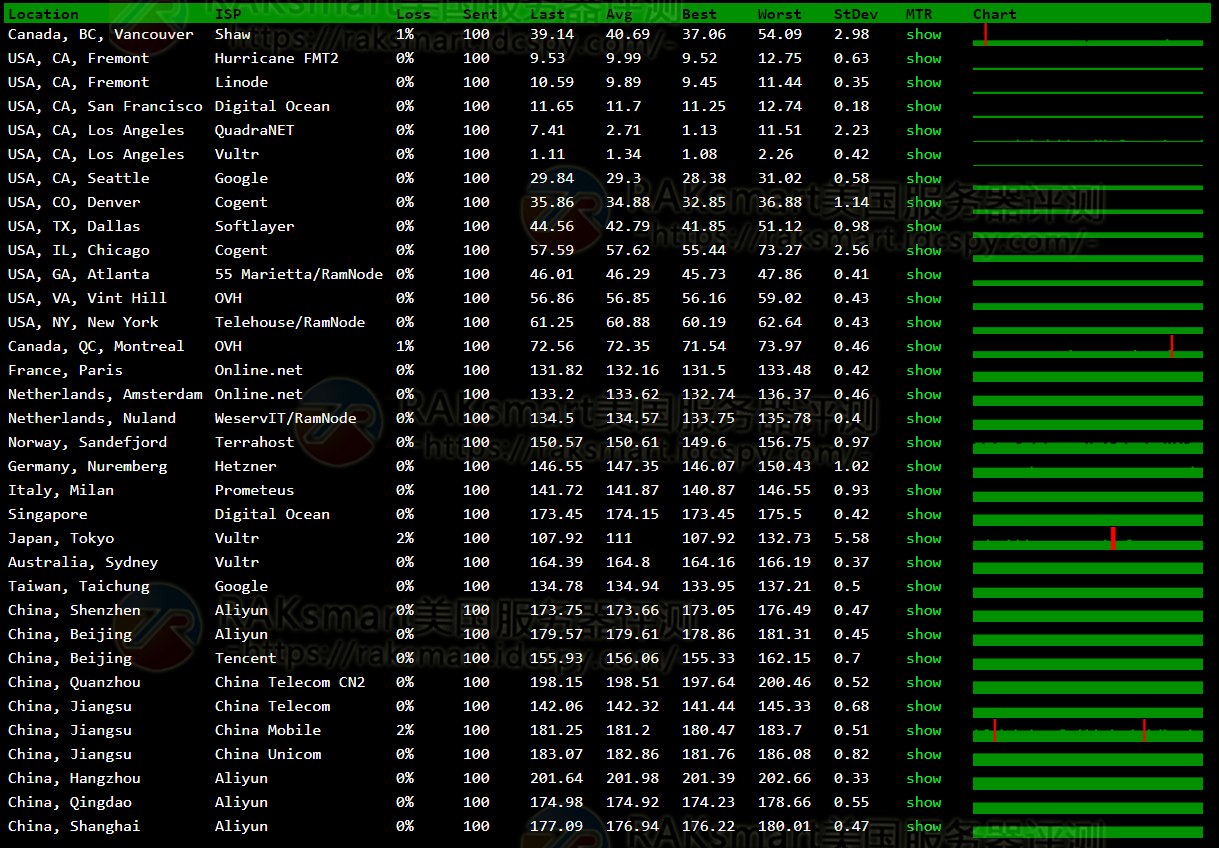Click the Last column header

pos(547,14)
